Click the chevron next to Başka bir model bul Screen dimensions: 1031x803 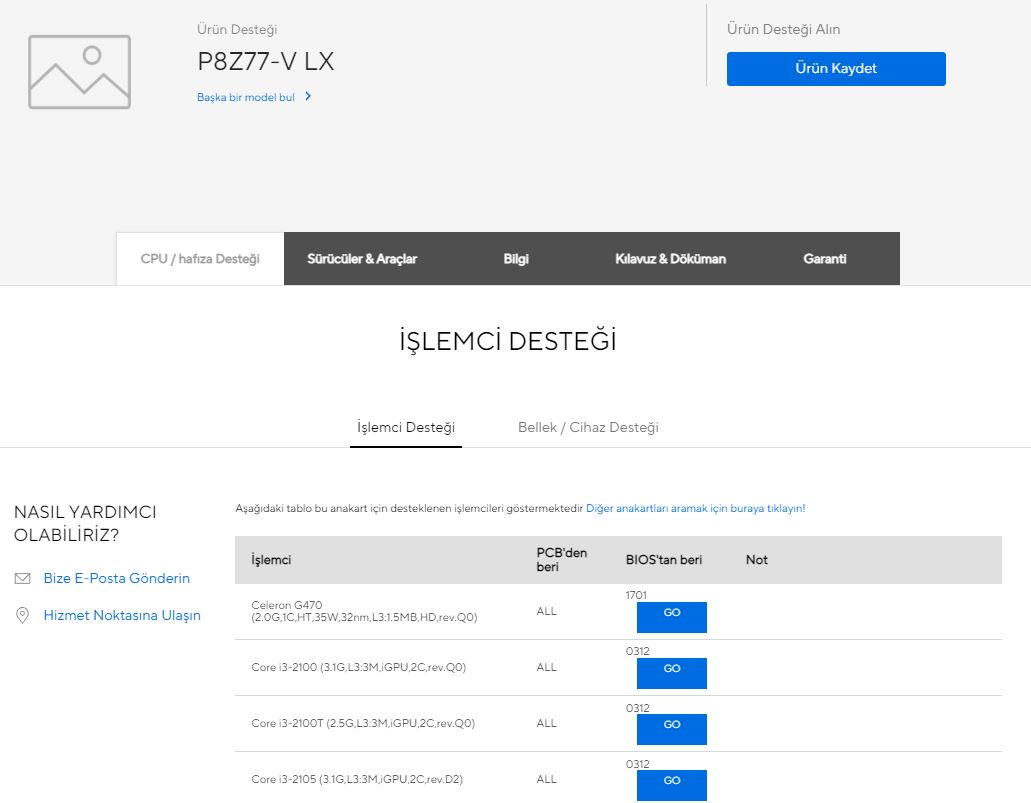308,97
